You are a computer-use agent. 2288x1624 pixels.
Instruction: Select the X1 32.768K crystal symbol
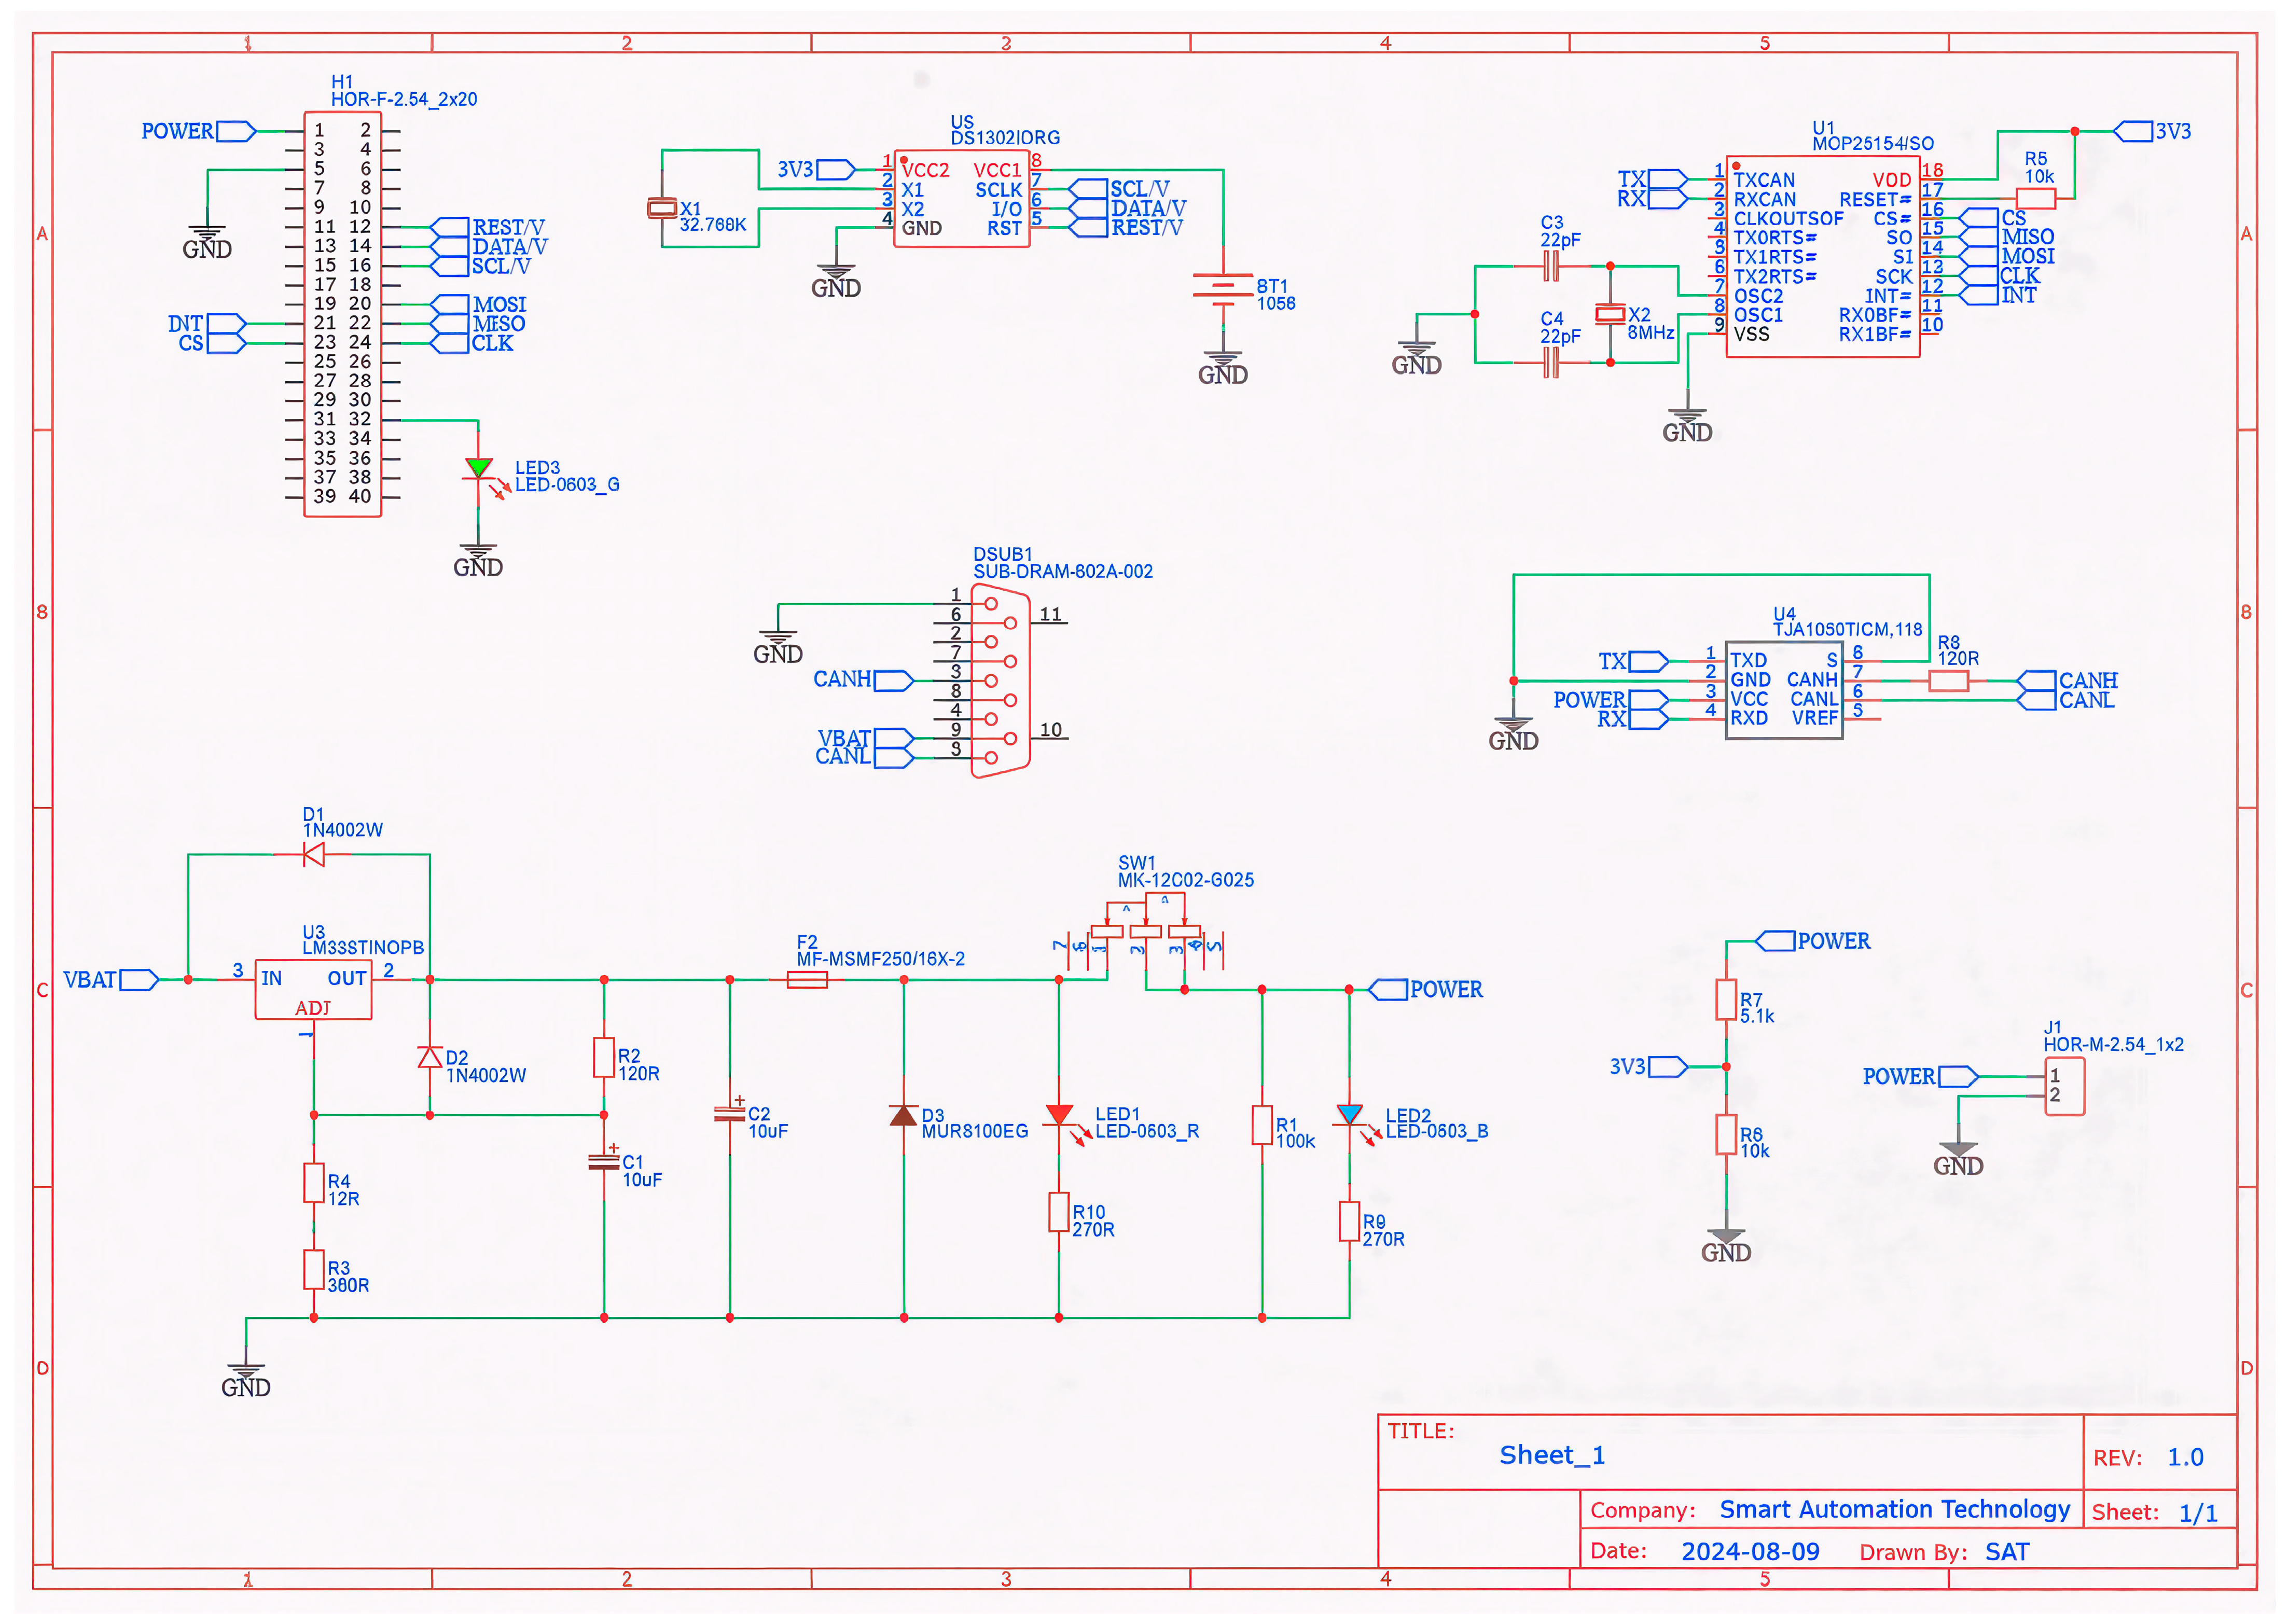click(662, 208)
